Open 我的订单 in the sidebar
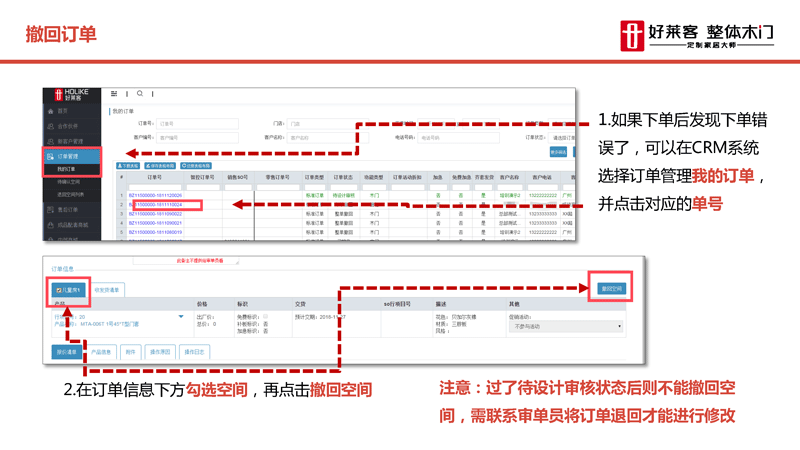The height and width of the screenshot is (450, 800). (66, 169)
